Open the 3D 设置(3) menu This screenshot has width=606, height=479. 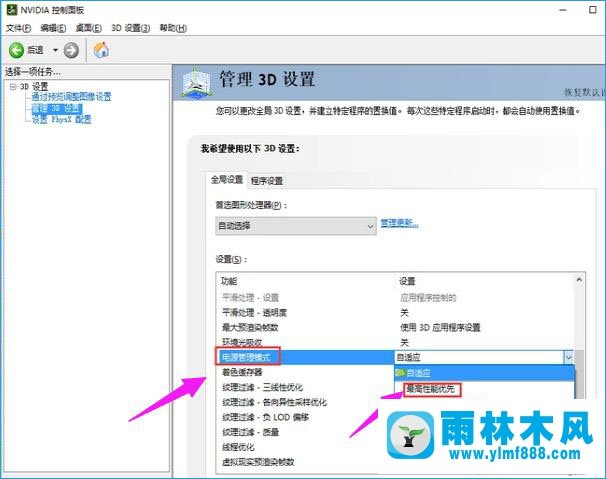tap(131, 28)
